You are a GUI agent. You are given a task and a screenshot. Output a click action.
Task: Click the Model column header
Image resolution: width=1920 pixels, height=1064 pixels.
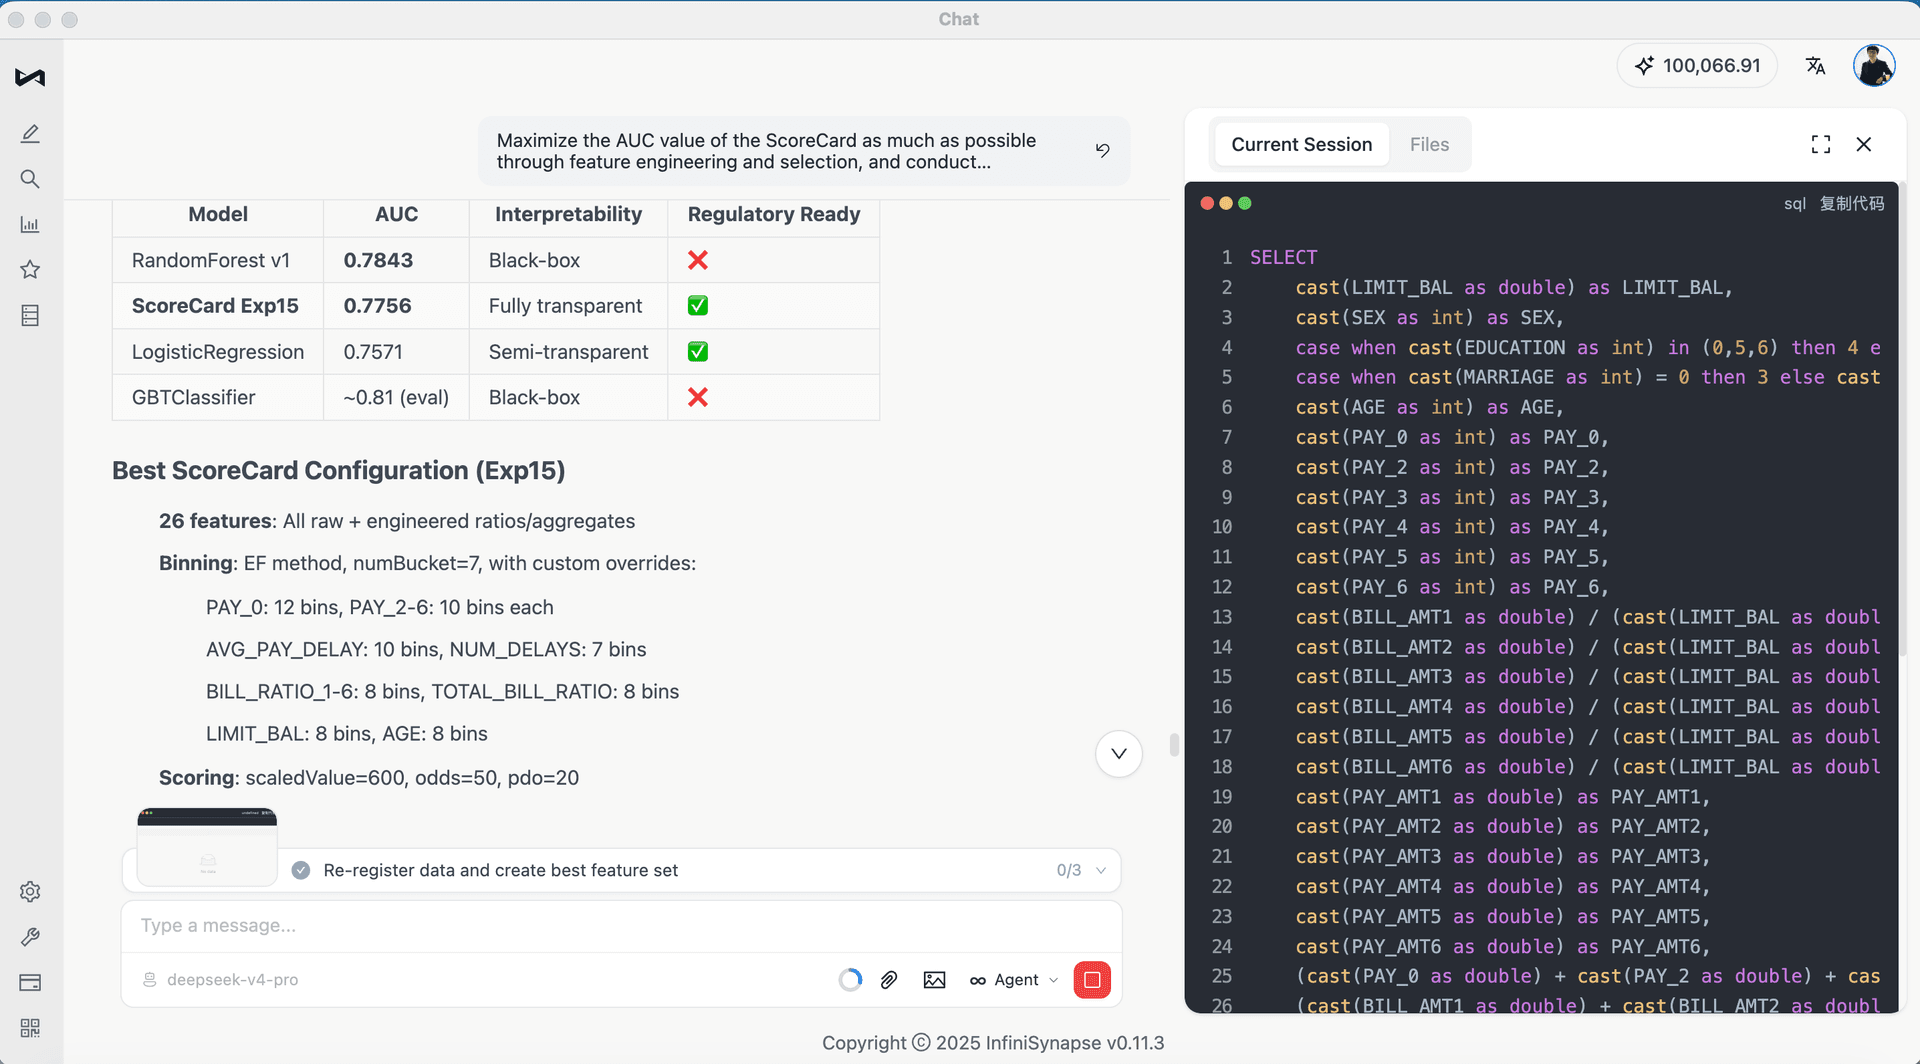pyautogui.click(x=218, y=214)
